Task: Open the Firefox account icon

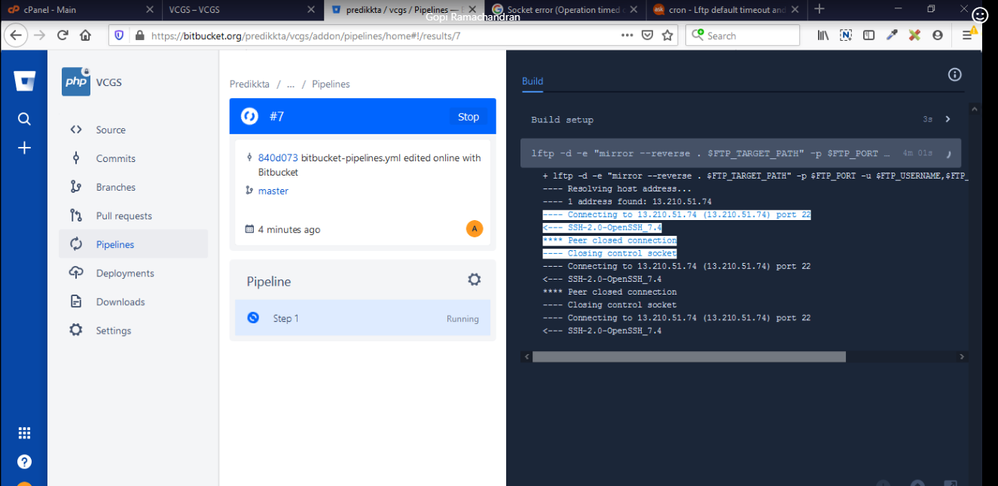Action: (x=938, y=36)
